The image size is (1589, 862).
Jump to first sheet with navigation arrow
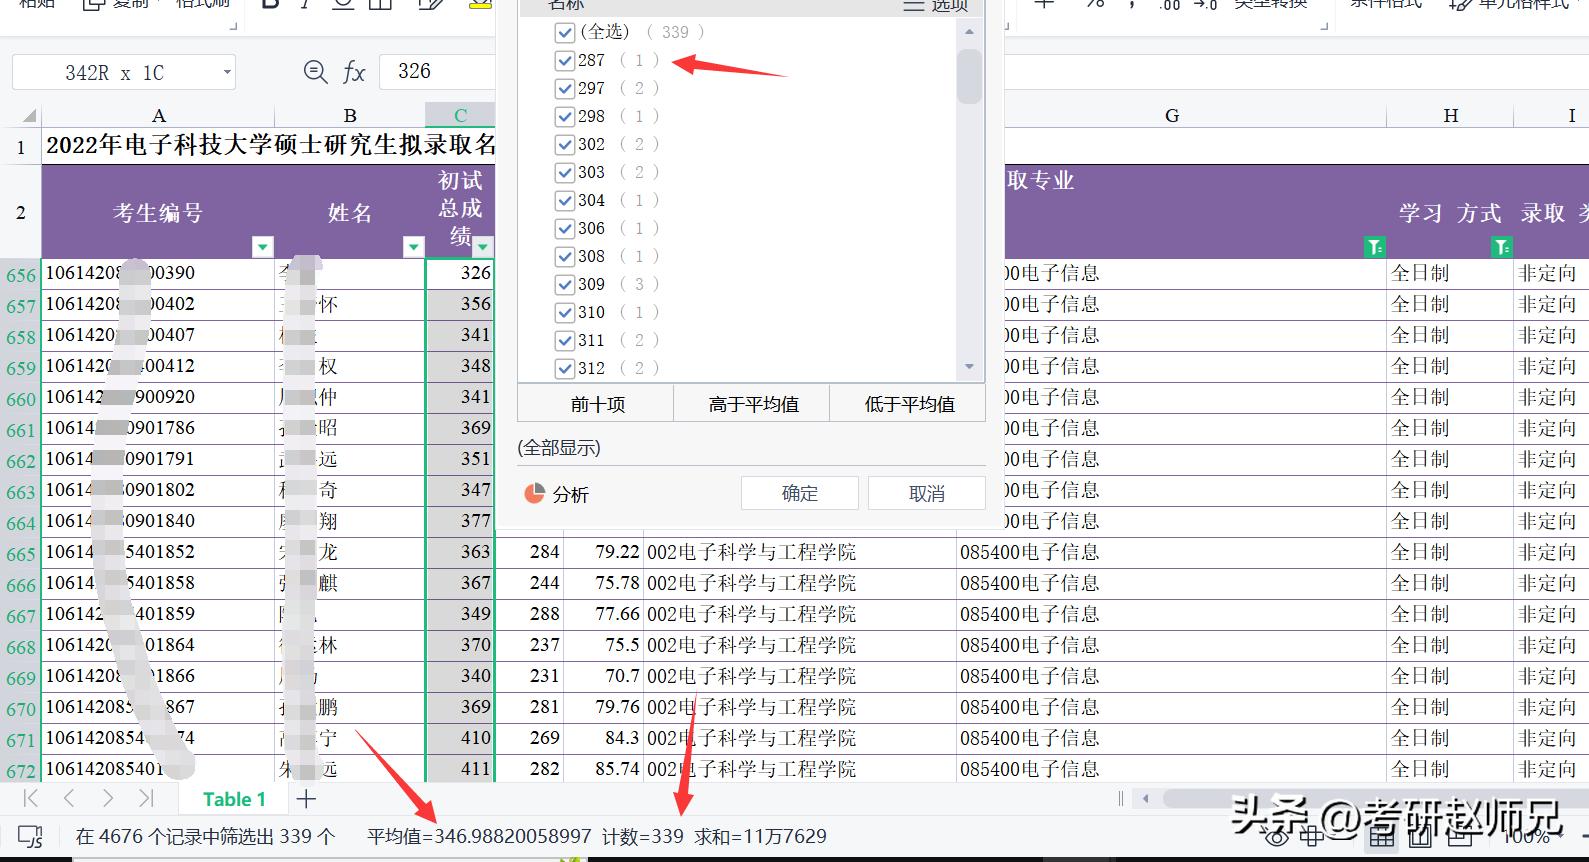[31, 798]
